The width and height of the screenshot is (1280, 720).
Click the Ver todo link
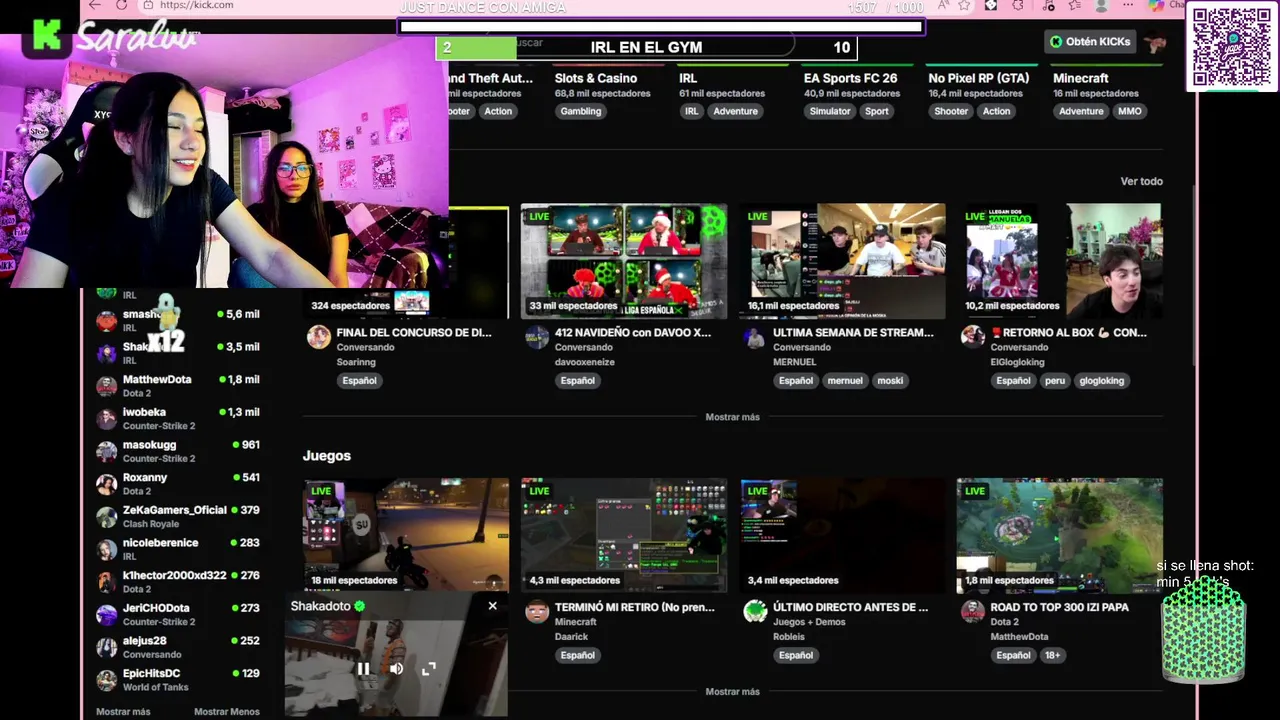click(x=1141, y=181)
